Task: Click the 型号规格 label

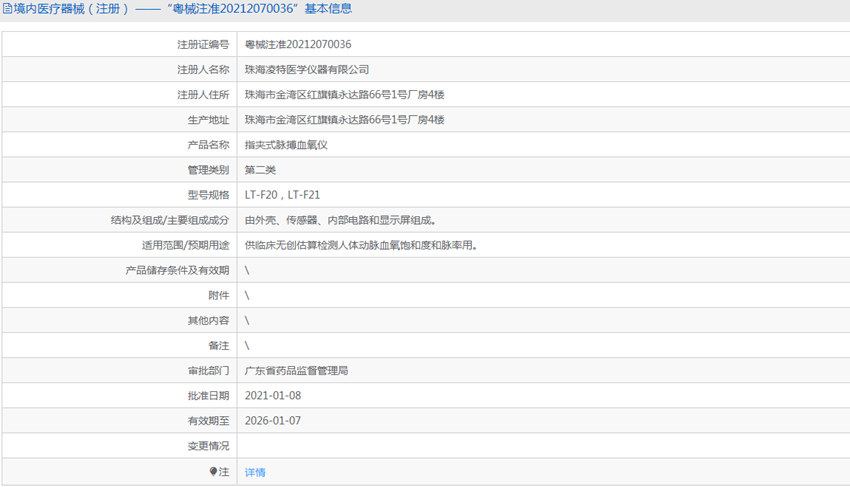Action: 208,195
